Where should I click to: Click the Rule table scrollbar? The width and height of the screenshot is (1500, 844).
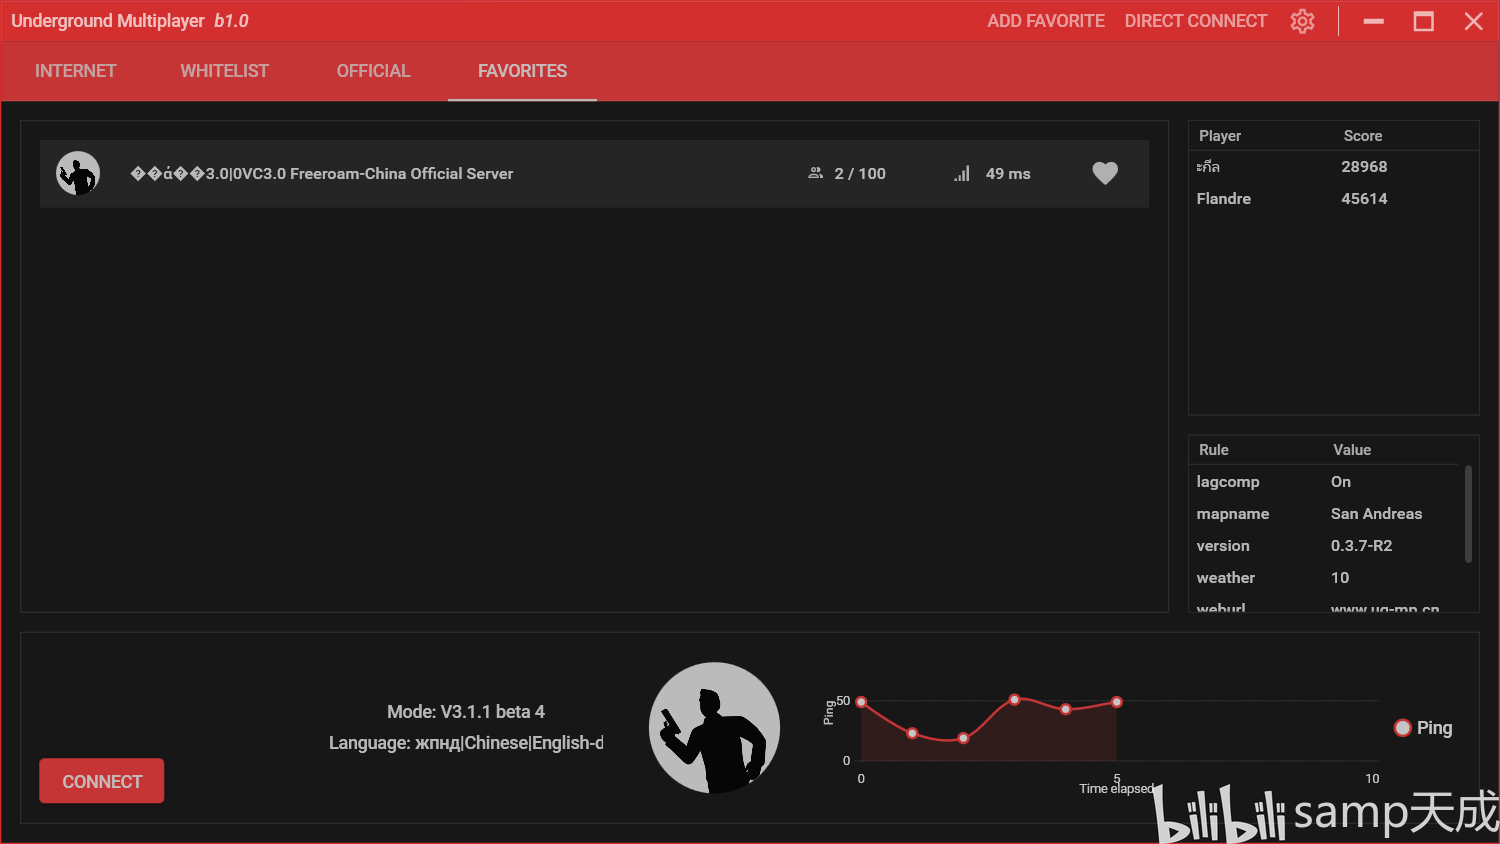tap(1468, 514)
